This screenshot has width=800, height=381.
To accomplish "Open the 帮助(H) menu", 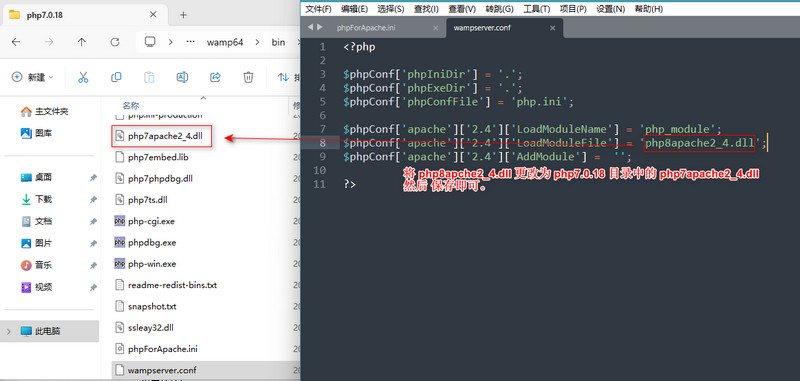I will 648,9.
